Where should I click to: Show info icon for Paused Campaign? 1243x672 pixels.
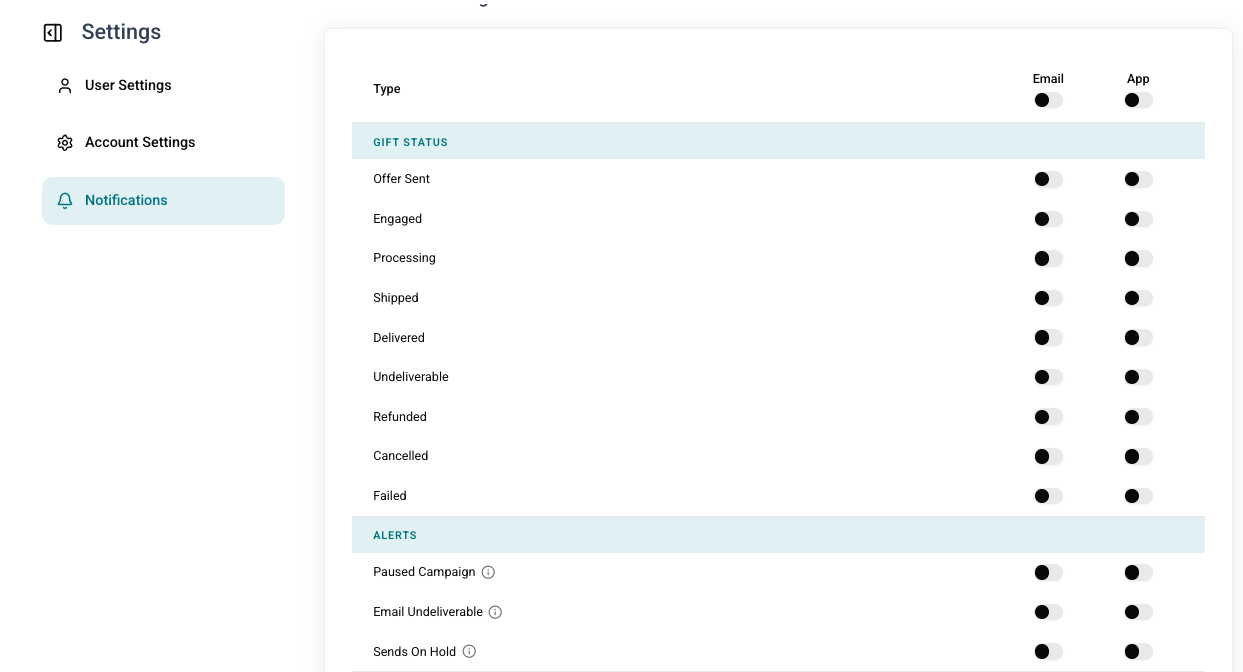pyautogui.click(x=488, y=573)
